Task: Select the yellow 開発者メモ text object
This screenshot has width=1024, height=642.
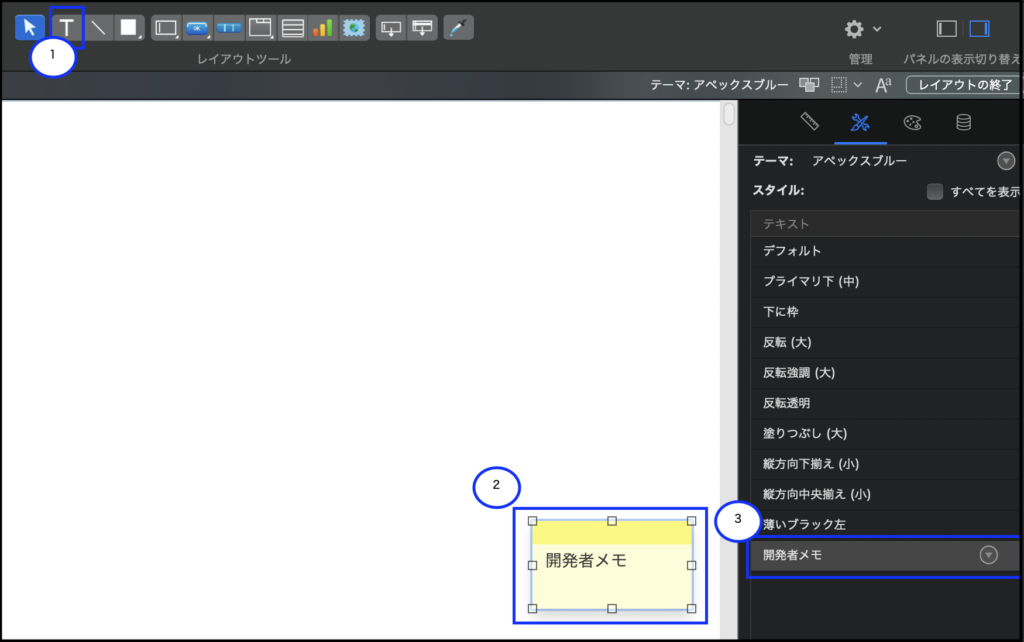Action: (x=611, y=563)
